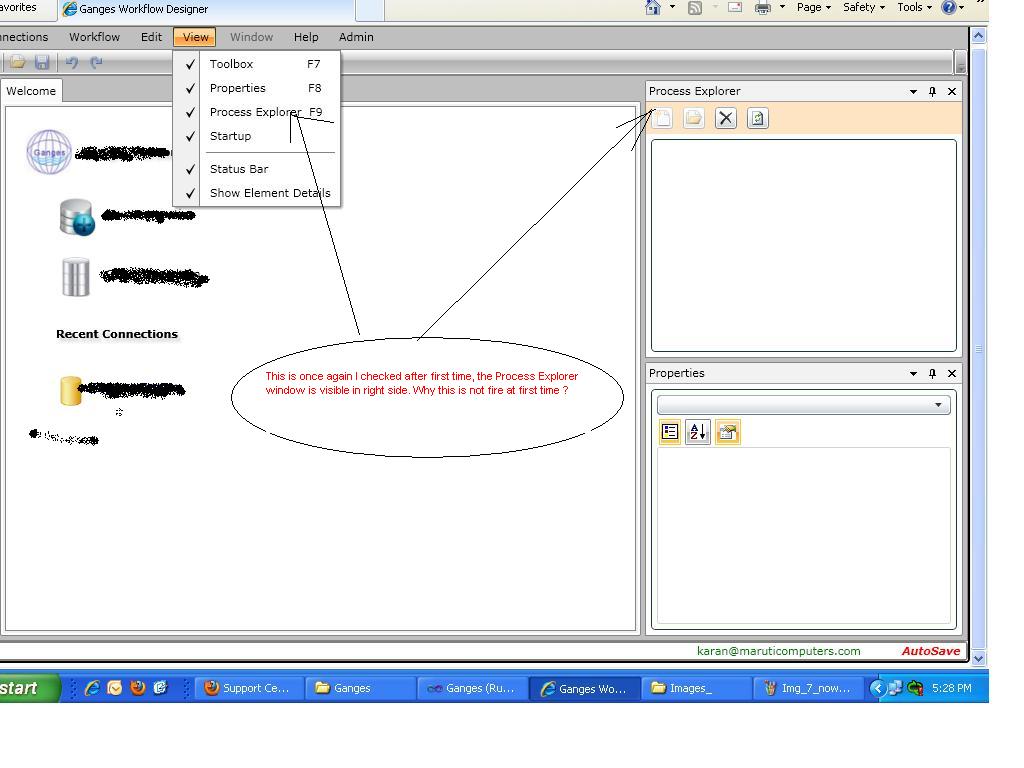Toggle Properties F8 checked menu item
The image size is (1024, 768).
[257, 88]
